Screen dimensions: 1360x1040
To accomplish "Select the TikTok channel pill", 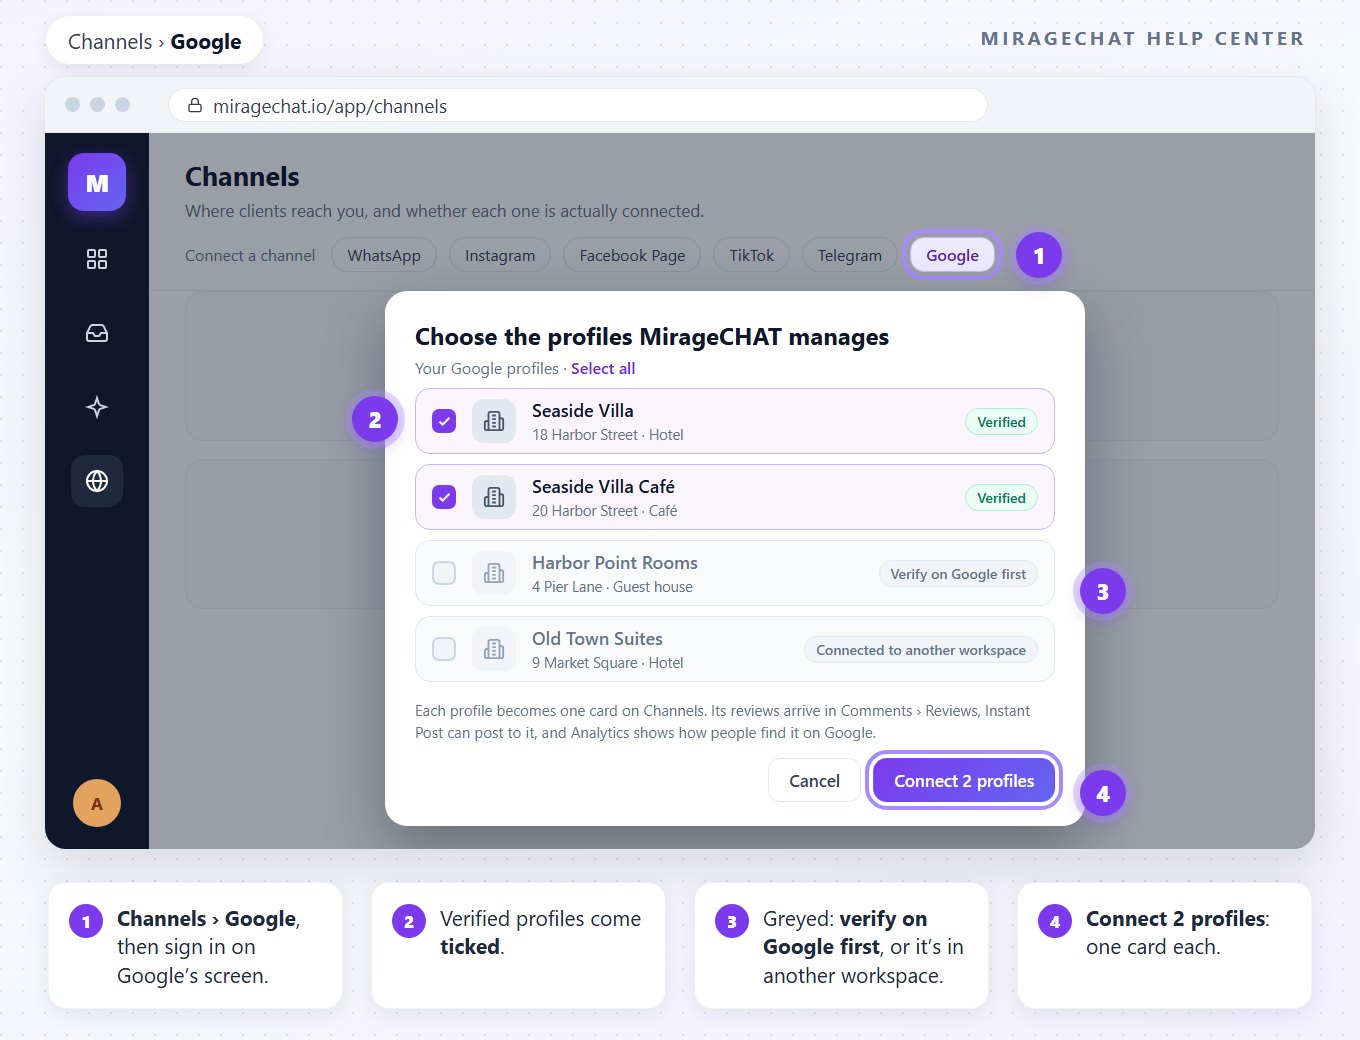I will [751, 255].
